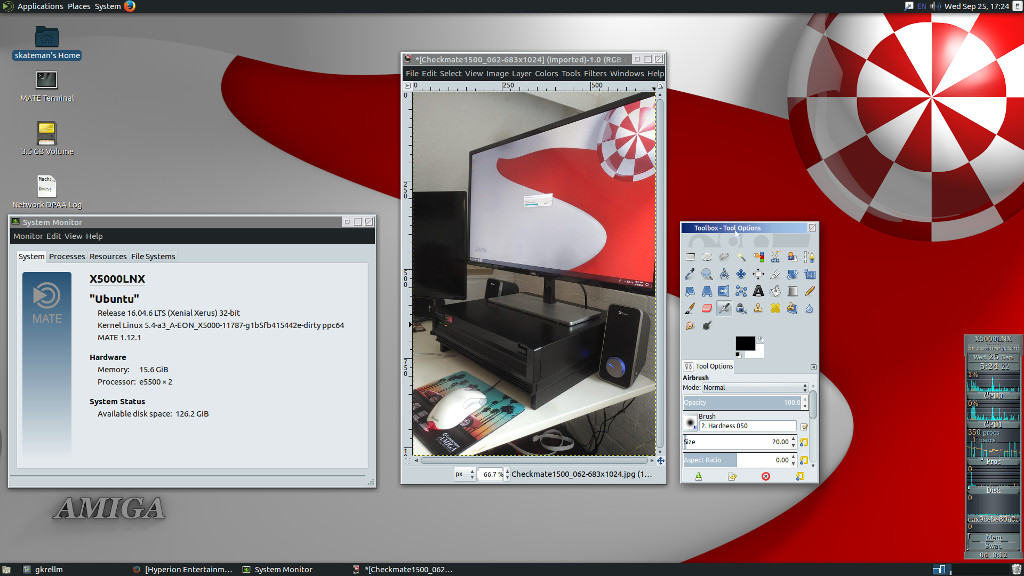Select the Blend gradient tool

(x=792, y=291)
